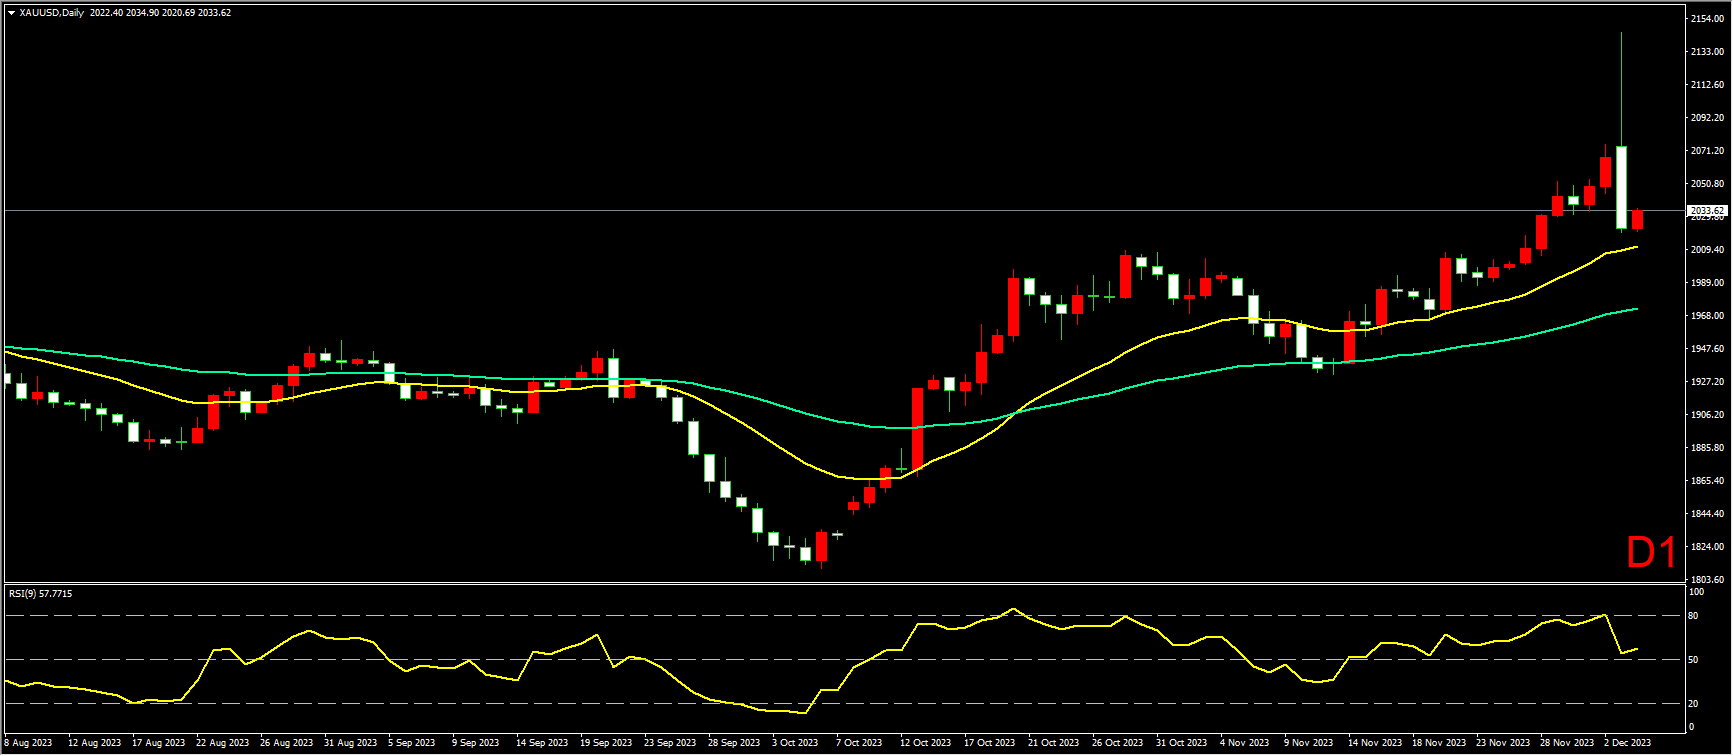Click the 1803.60 price scale label
This screenshot has height=756, width=1733.
pos(1706,579)
